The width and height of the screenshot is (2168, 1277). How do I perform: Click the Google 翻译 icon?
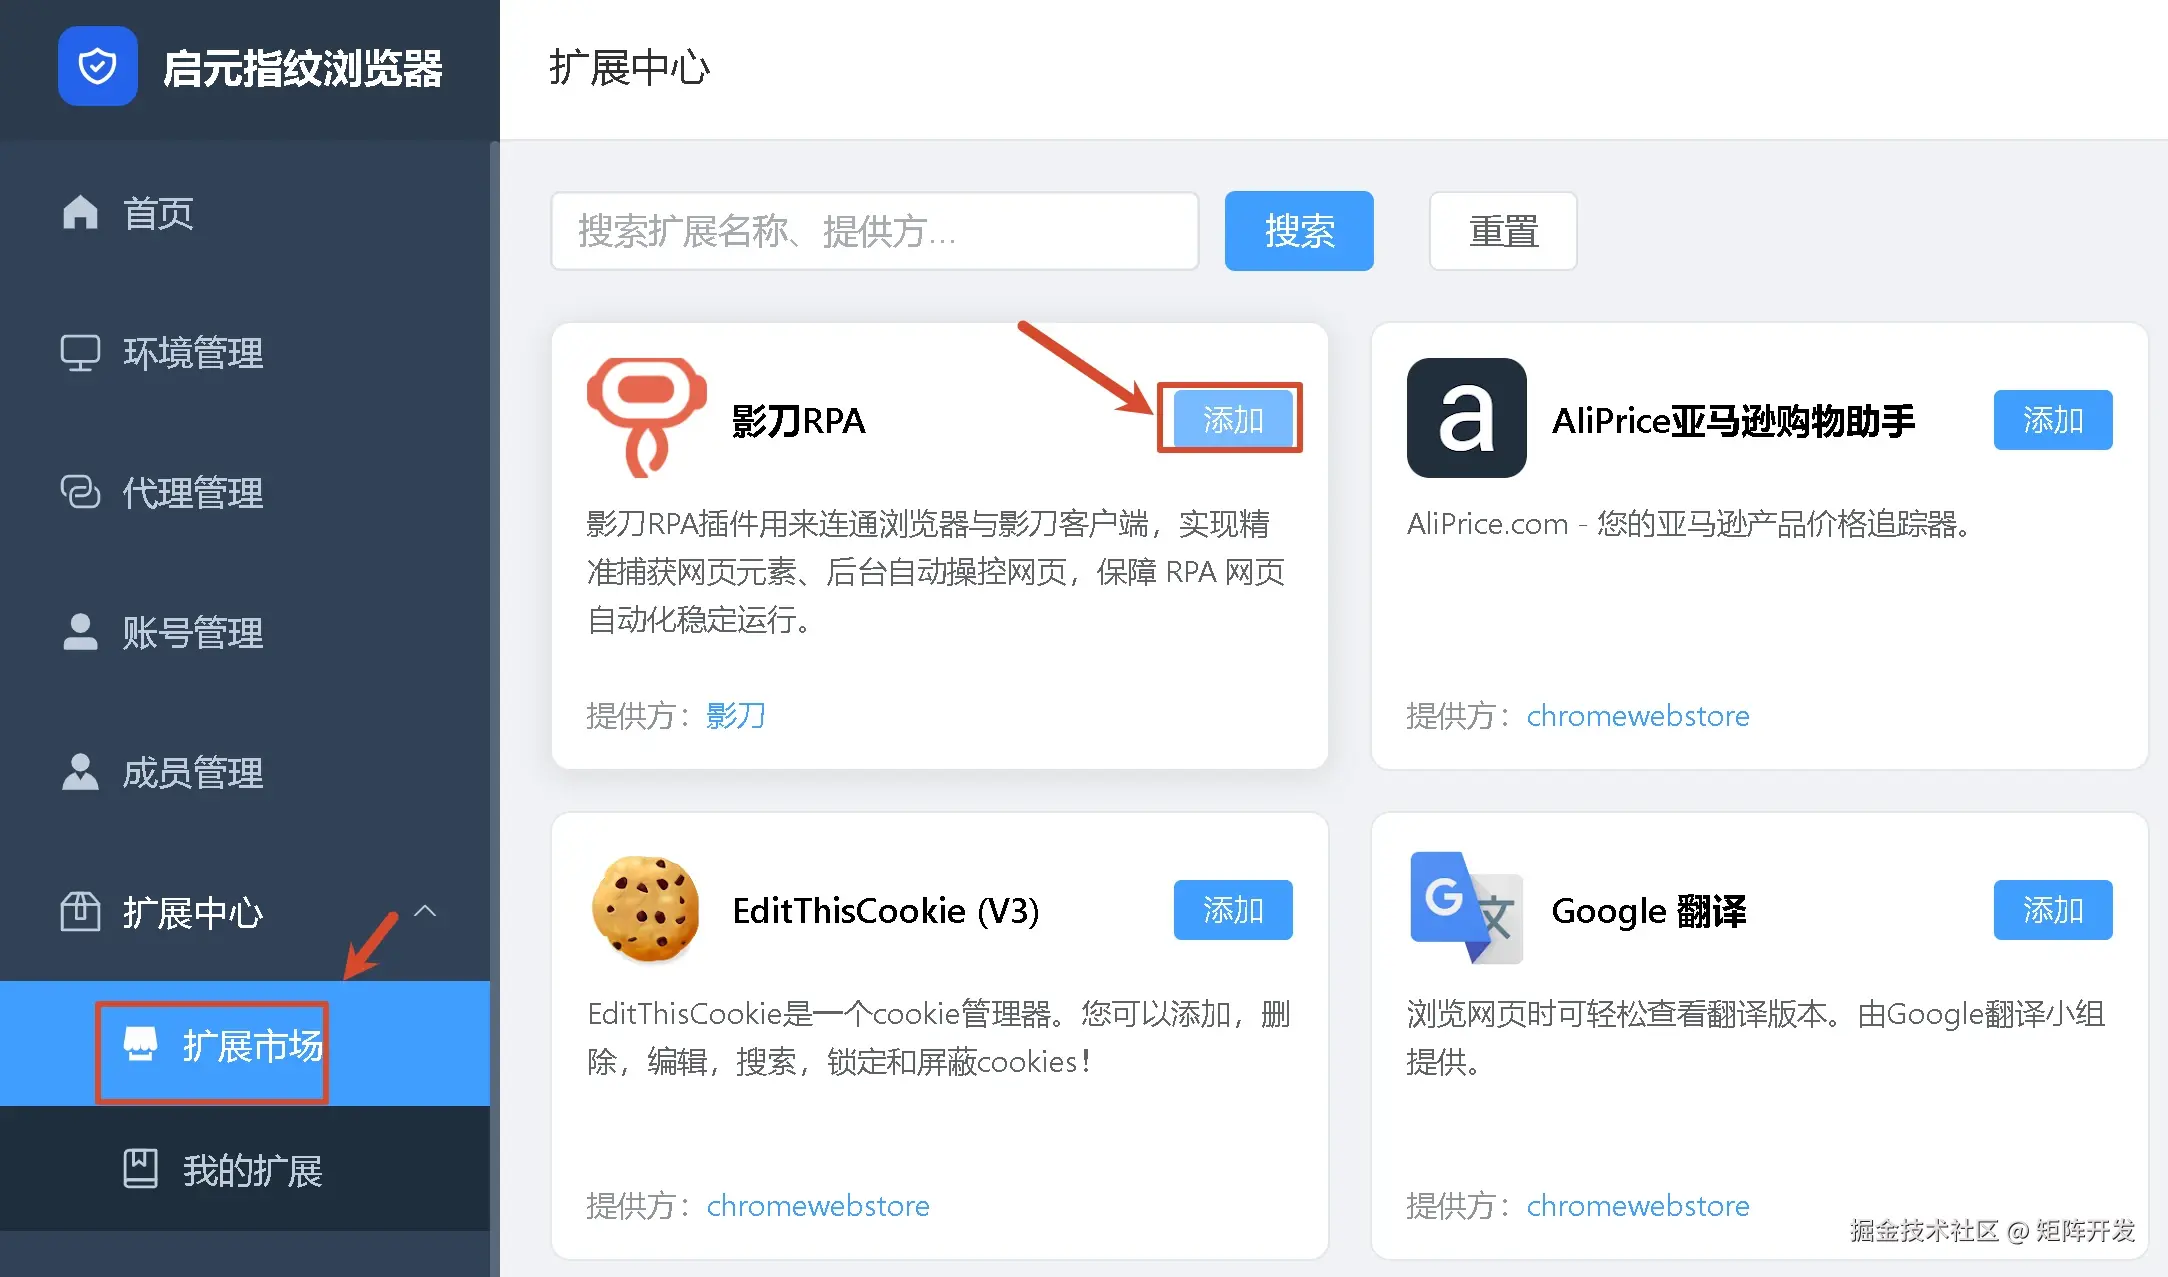1466,908
